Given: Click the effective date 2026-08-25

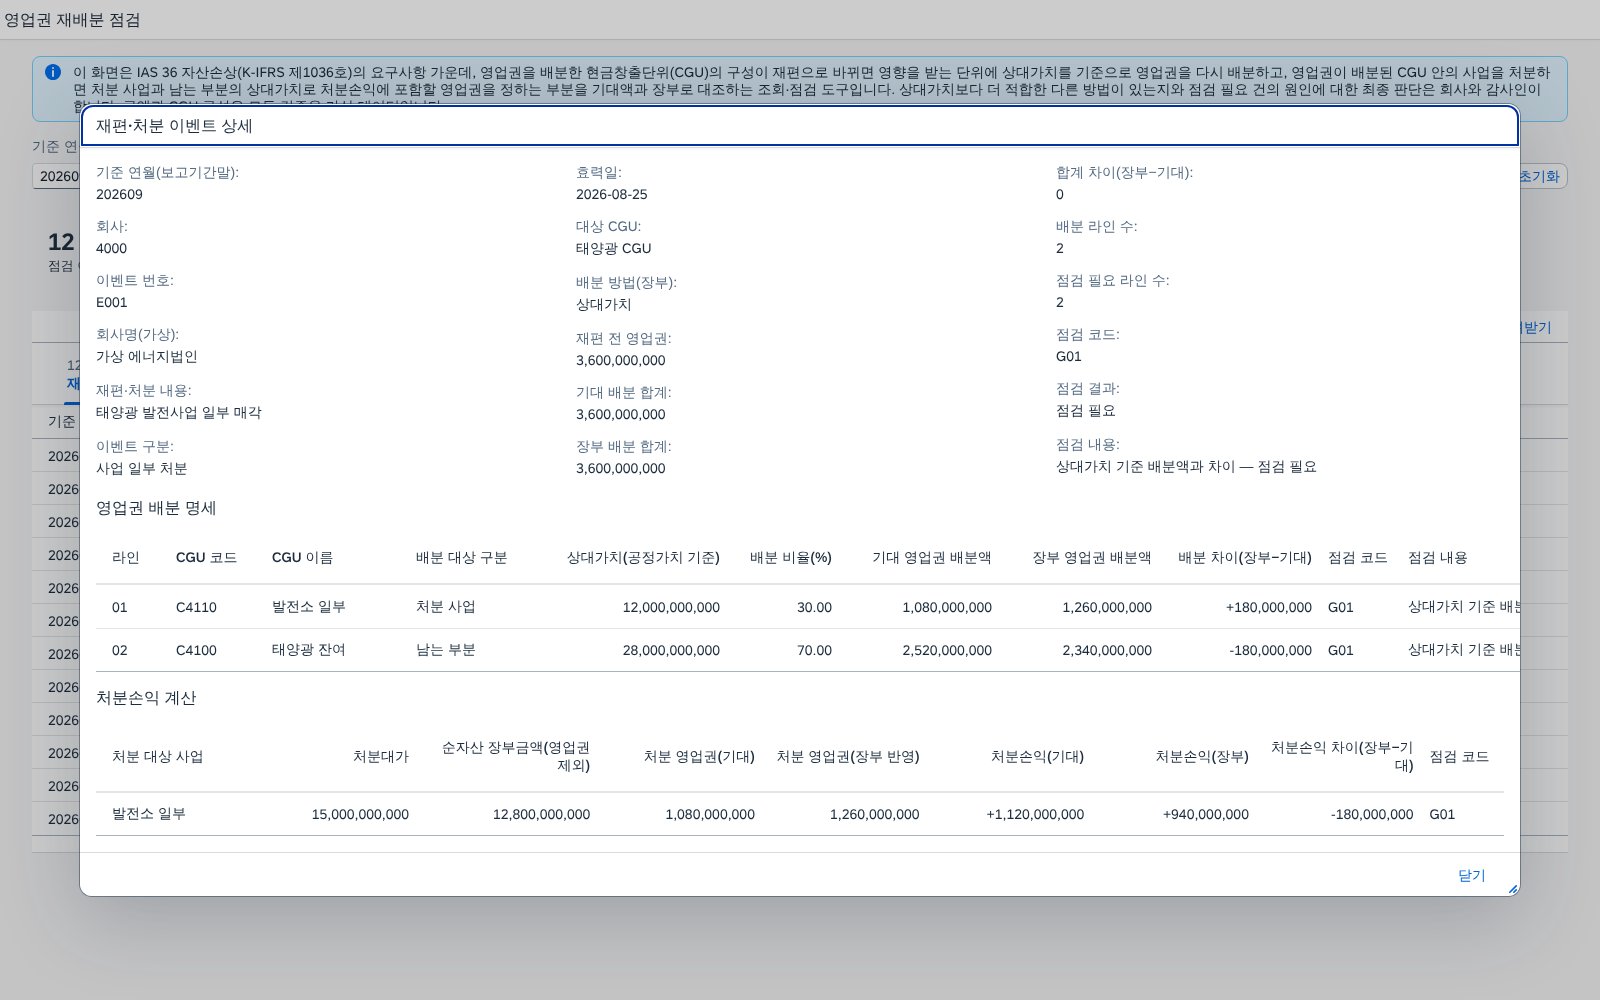Looking at the screenshot, I should (x=612, y=194).
